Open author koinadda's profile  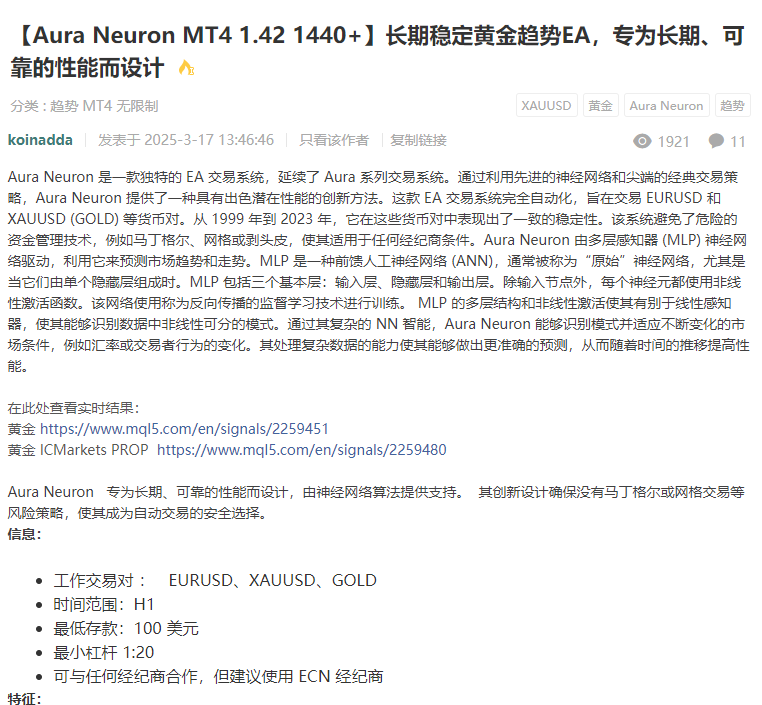point(40,140)
